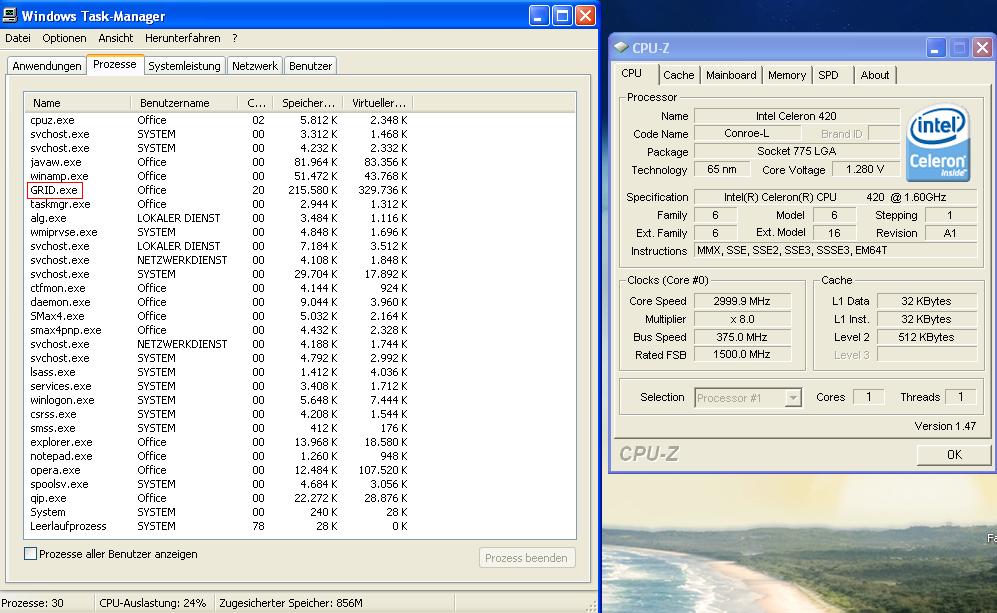Click the OK button in CPU-Z
Image resolution: width=997 pixels, height=613 pixels.
(x=954, y=455)
